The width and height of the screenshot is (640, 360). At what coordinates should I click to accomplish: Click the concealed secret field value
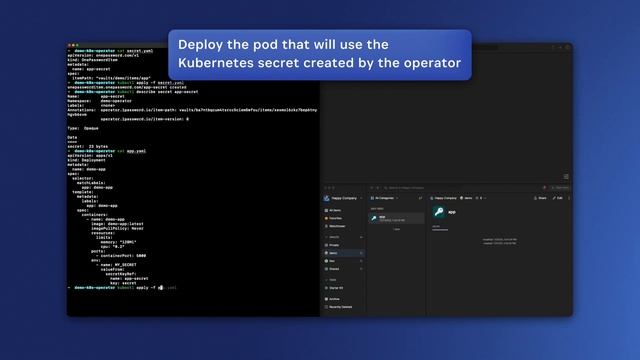[x=440, y=230]
